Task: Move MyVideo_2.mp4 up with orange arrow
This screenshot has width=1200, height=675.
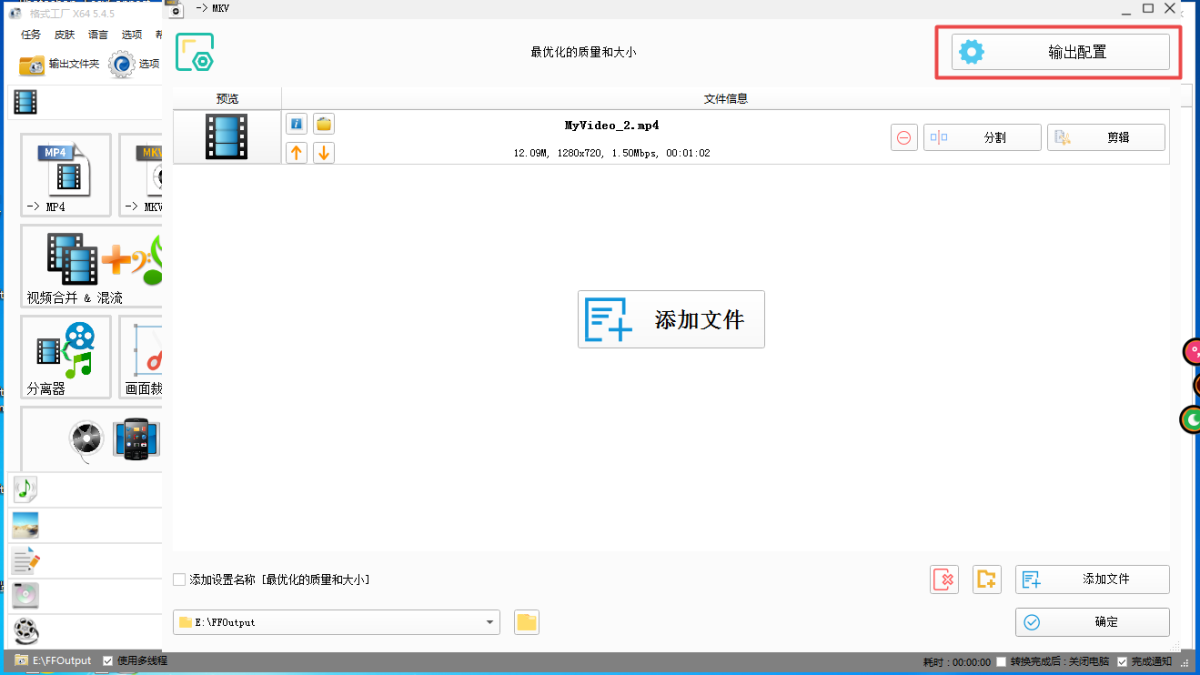Action: coord(296,153)
